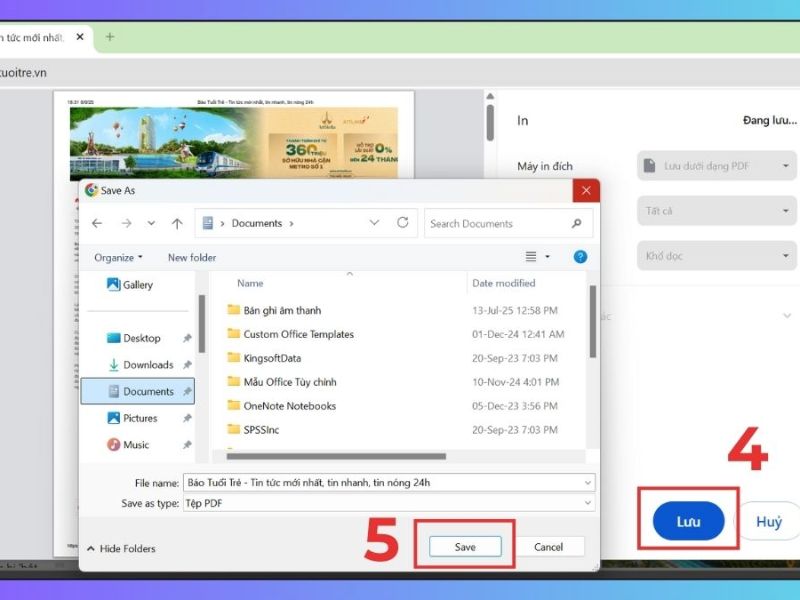Switch to the Báo Tuổi Trẻ browser tab
Viewport: 800px width, 600px height.
(x=35, y=37)
